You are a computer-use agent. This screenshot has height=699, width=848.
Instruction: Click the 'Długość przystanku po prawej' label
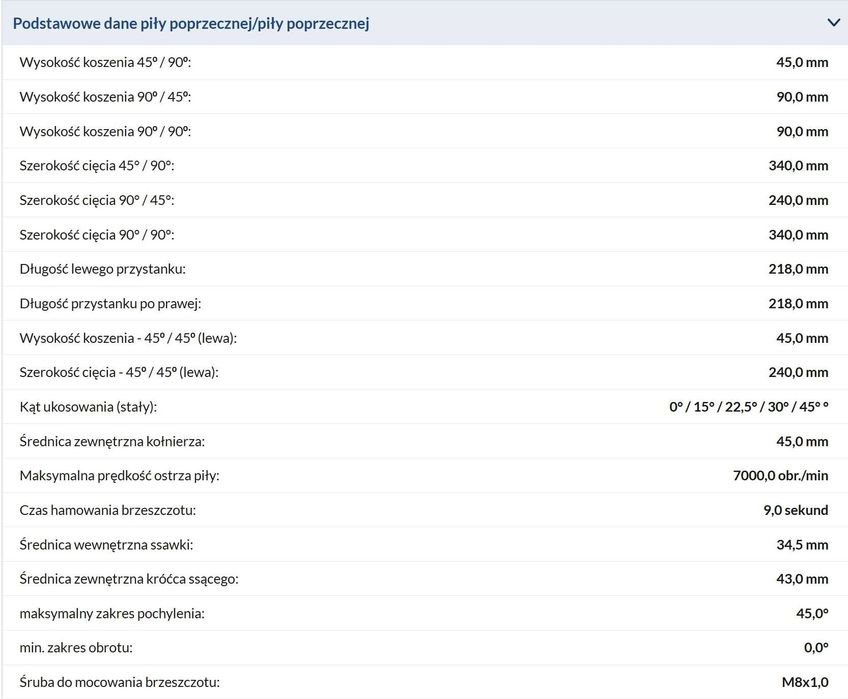(110, 303)
